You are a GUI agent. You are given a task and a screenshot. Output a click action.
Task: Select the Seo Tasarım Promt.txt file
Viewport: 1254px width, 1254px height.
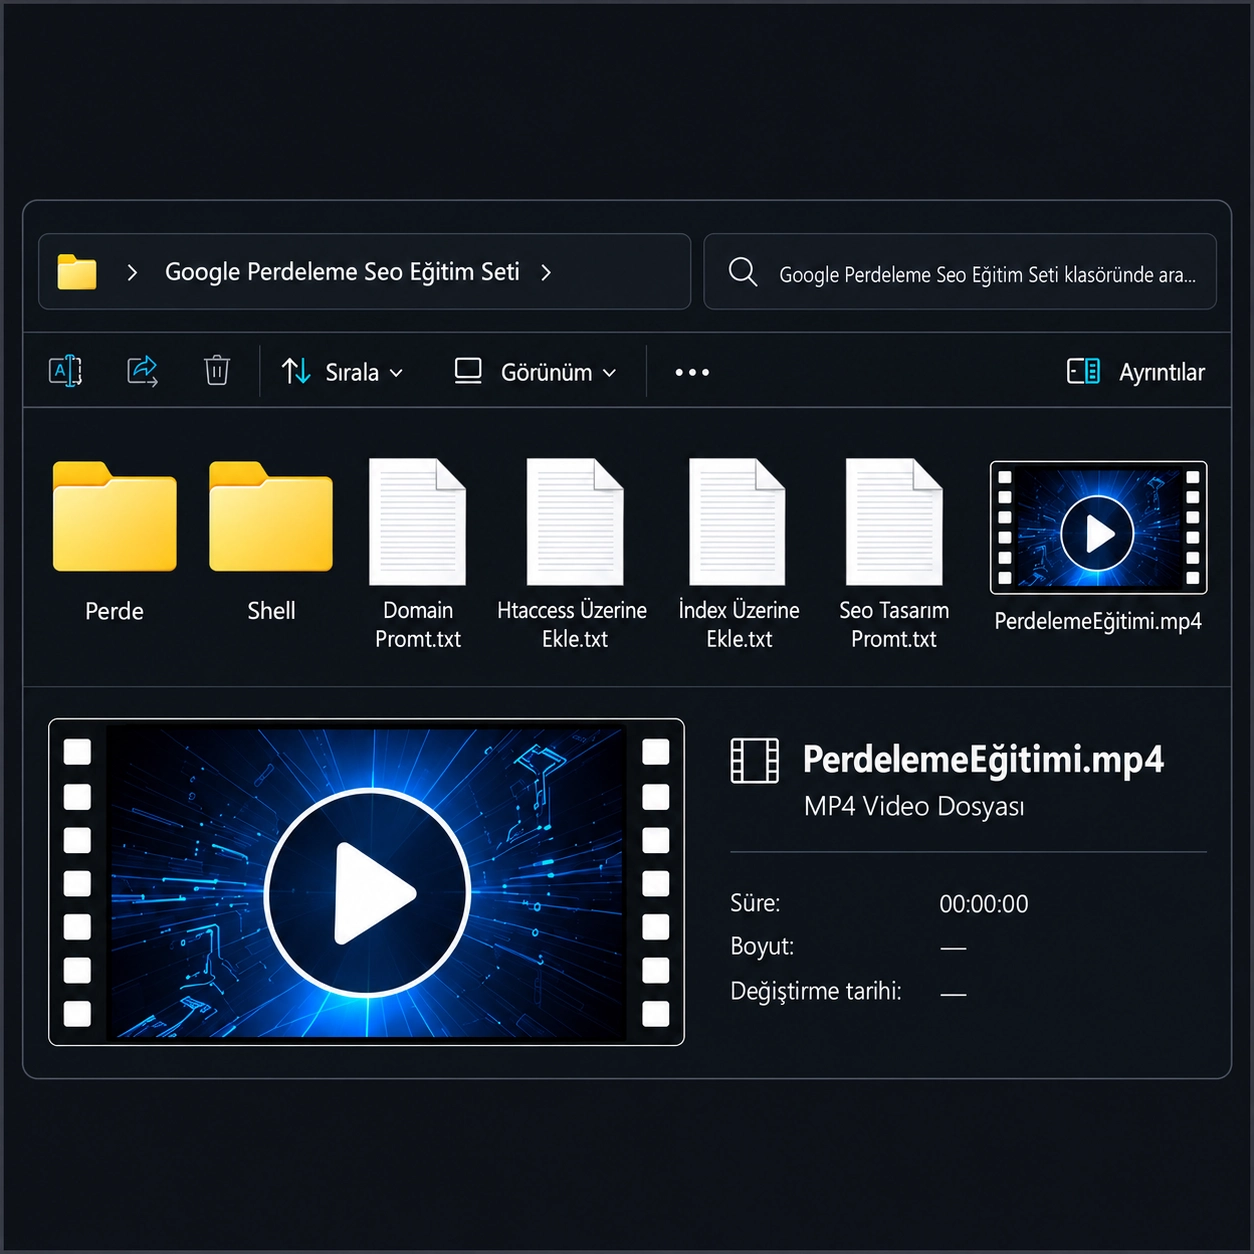[x=894, y=555]
